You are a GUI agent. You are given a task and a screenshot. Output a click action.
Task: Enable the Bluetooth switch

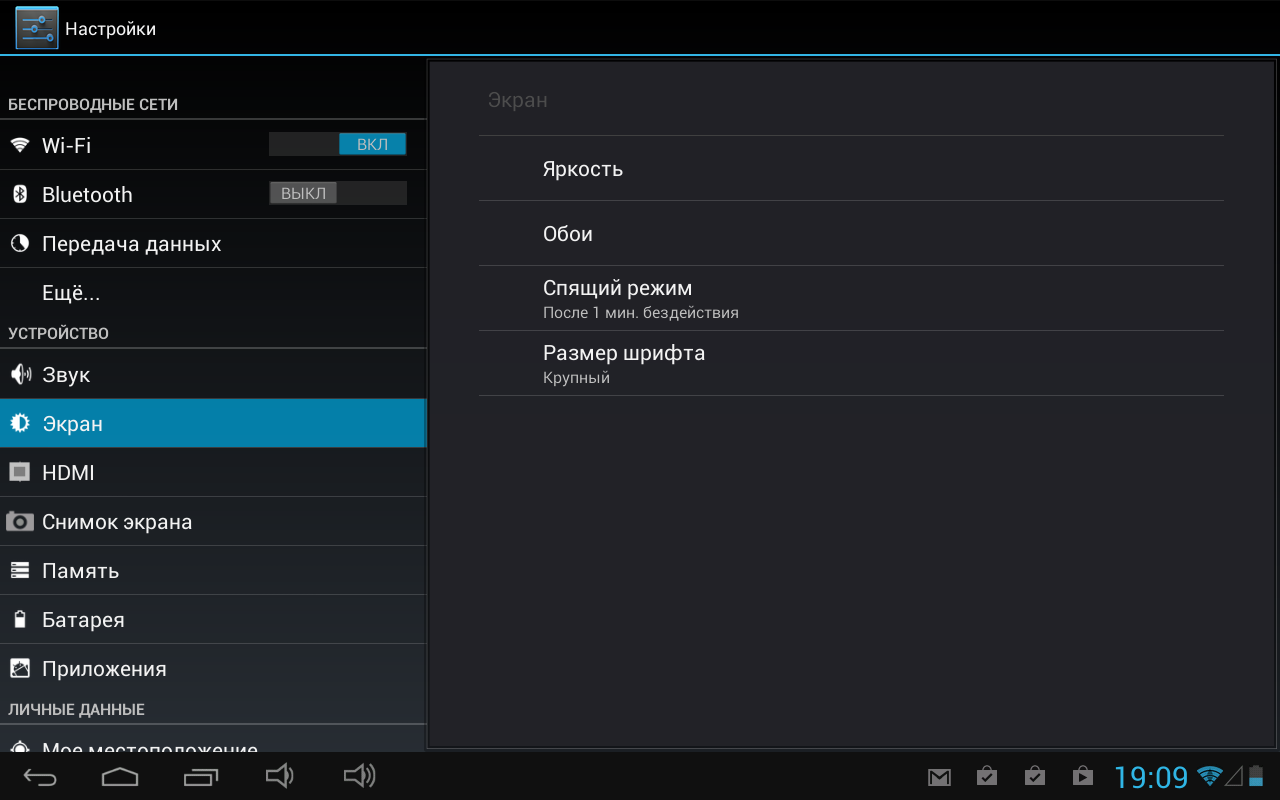(338, 193)
